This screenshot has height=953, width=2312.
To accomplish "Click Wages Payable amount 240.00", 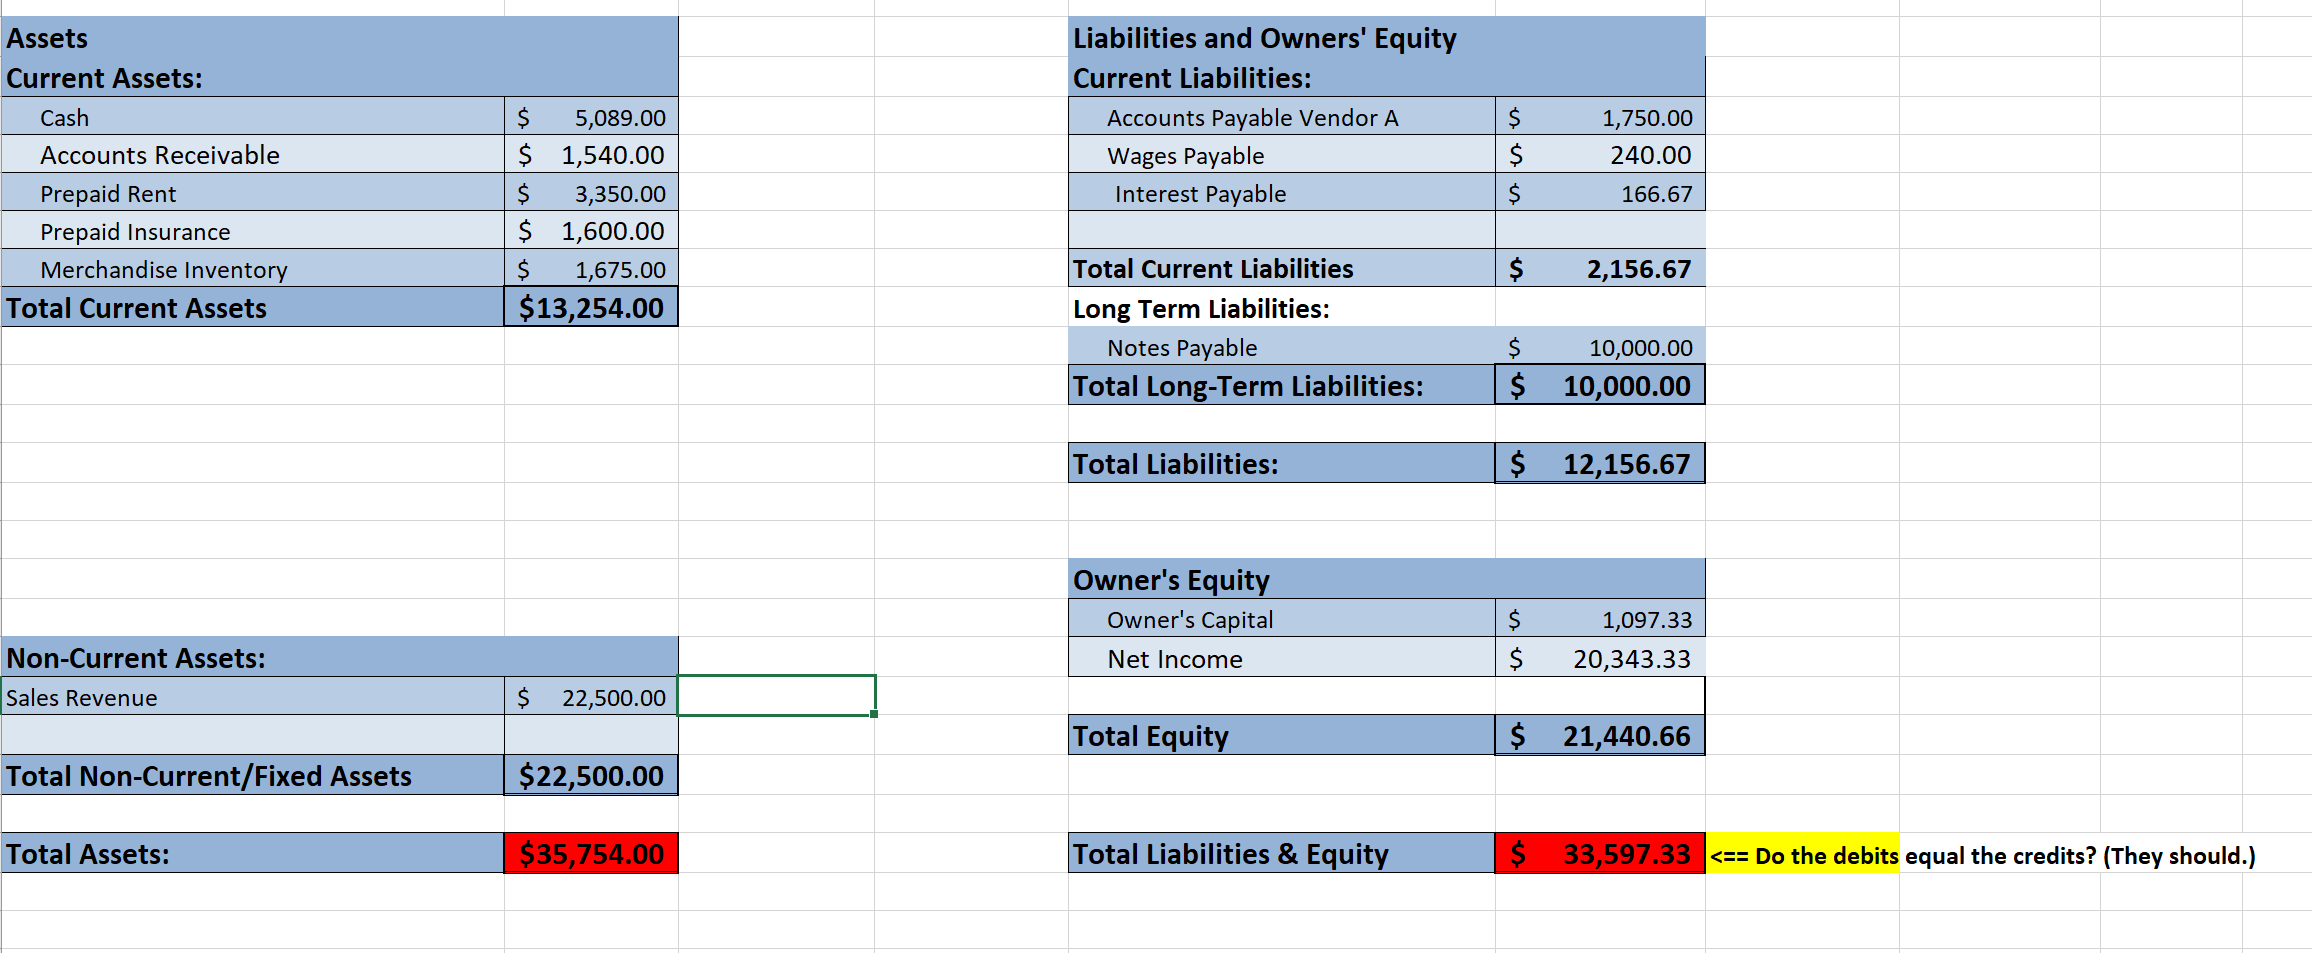I will point(1600,154).
